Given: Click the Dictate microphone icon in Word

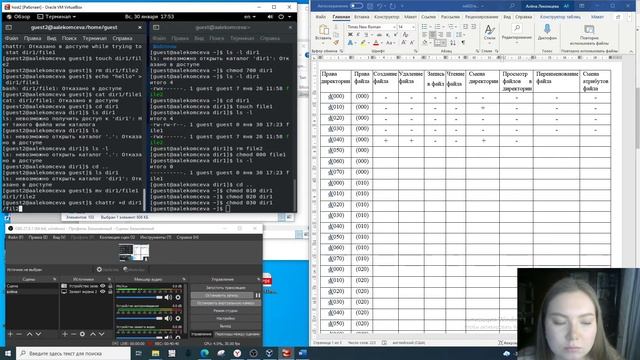Looking at the screenshot, I should tap(547, 29).
